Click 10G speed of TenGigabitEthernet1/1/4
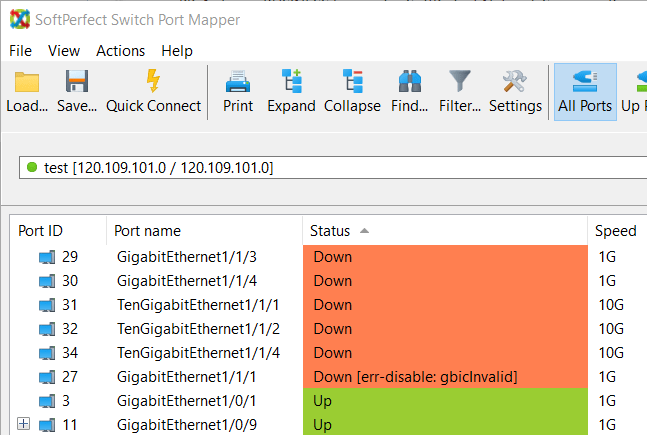647x435 pixels. tap(611, 353)
